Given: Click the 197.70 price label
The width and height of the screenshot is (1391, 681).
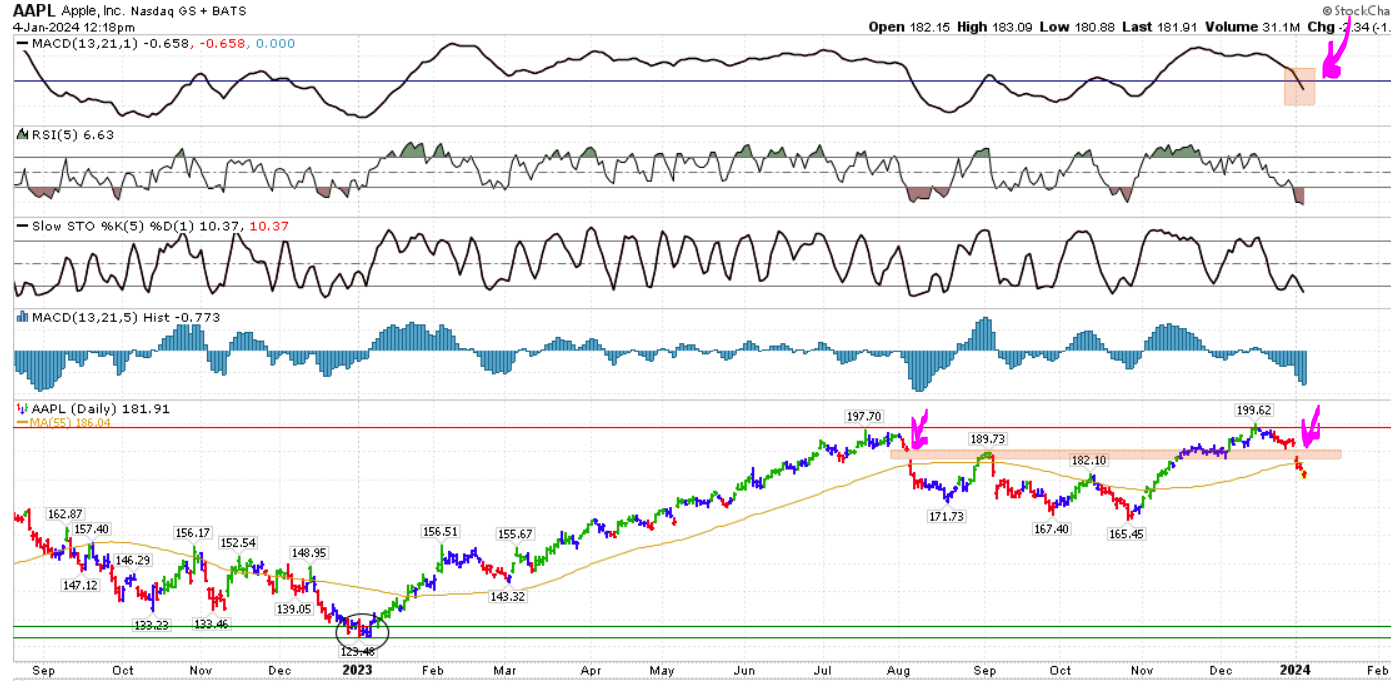Looking at the screenshot, I should tap(866, 415).
